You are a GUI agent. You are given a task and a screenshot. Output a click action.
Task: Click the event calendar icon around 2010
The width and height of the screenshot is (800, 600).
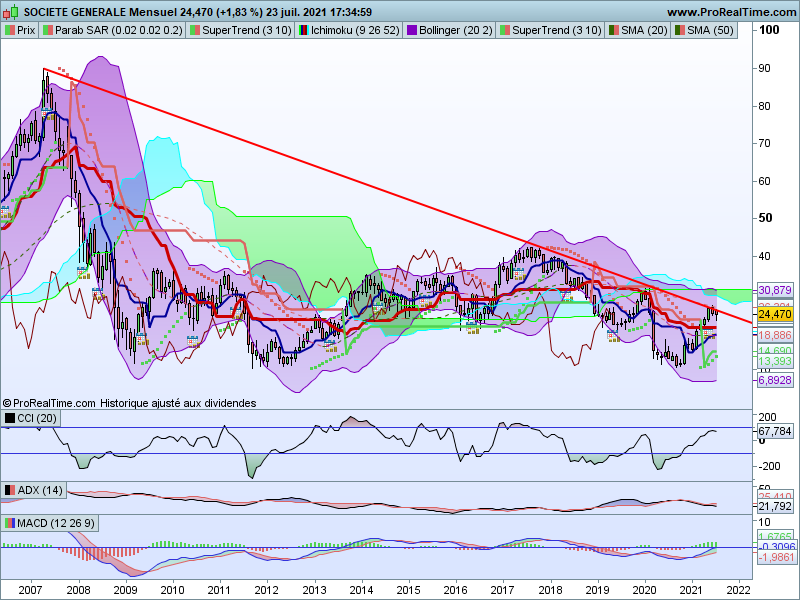pos(192,341)
